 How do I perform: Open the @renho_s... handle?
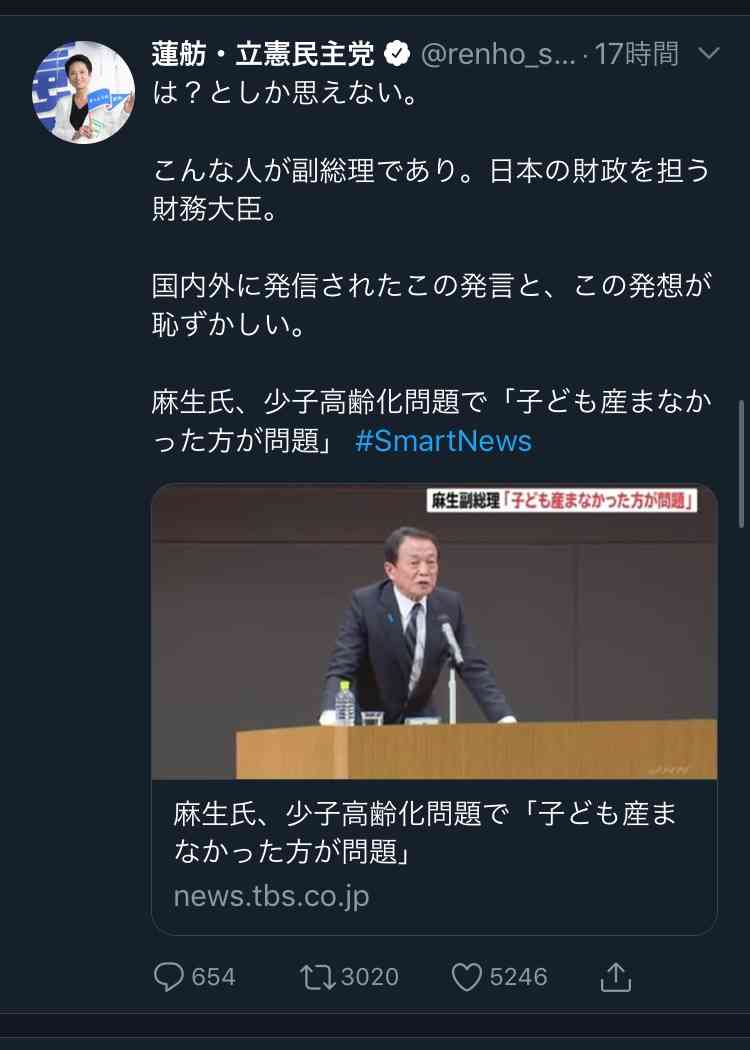click(x=498, y=54)
